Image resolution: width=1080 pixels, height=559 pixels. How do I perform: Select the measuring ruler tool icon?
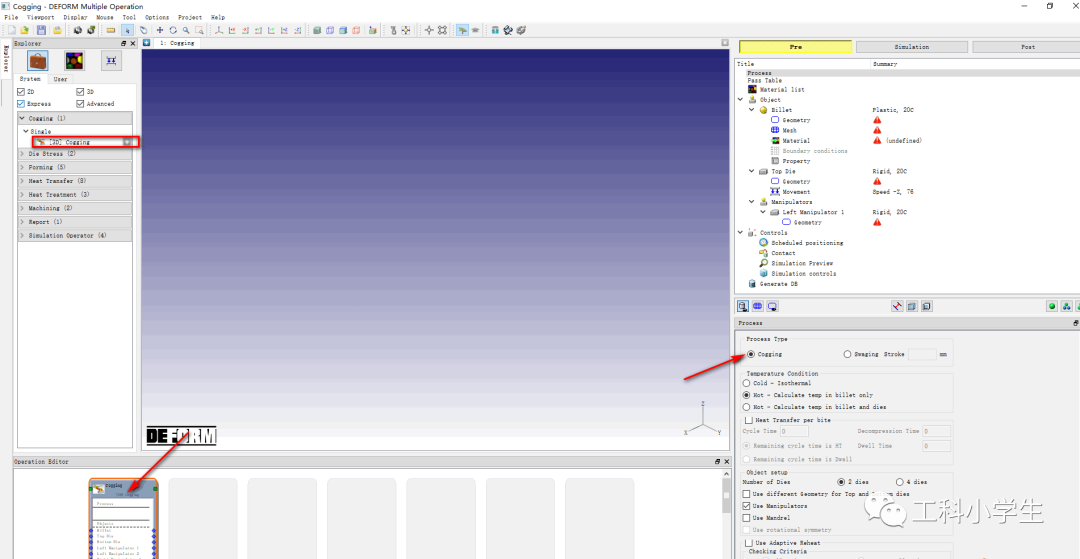point(110,30)
